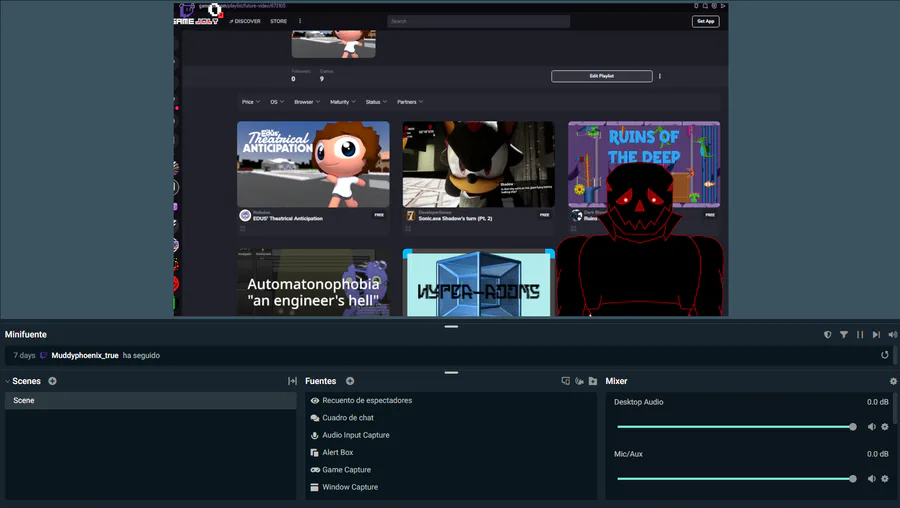Click the Mixer panel title
Image resolution: width=900 pixels, height=508 pixels.
click(x=616, y=381)
